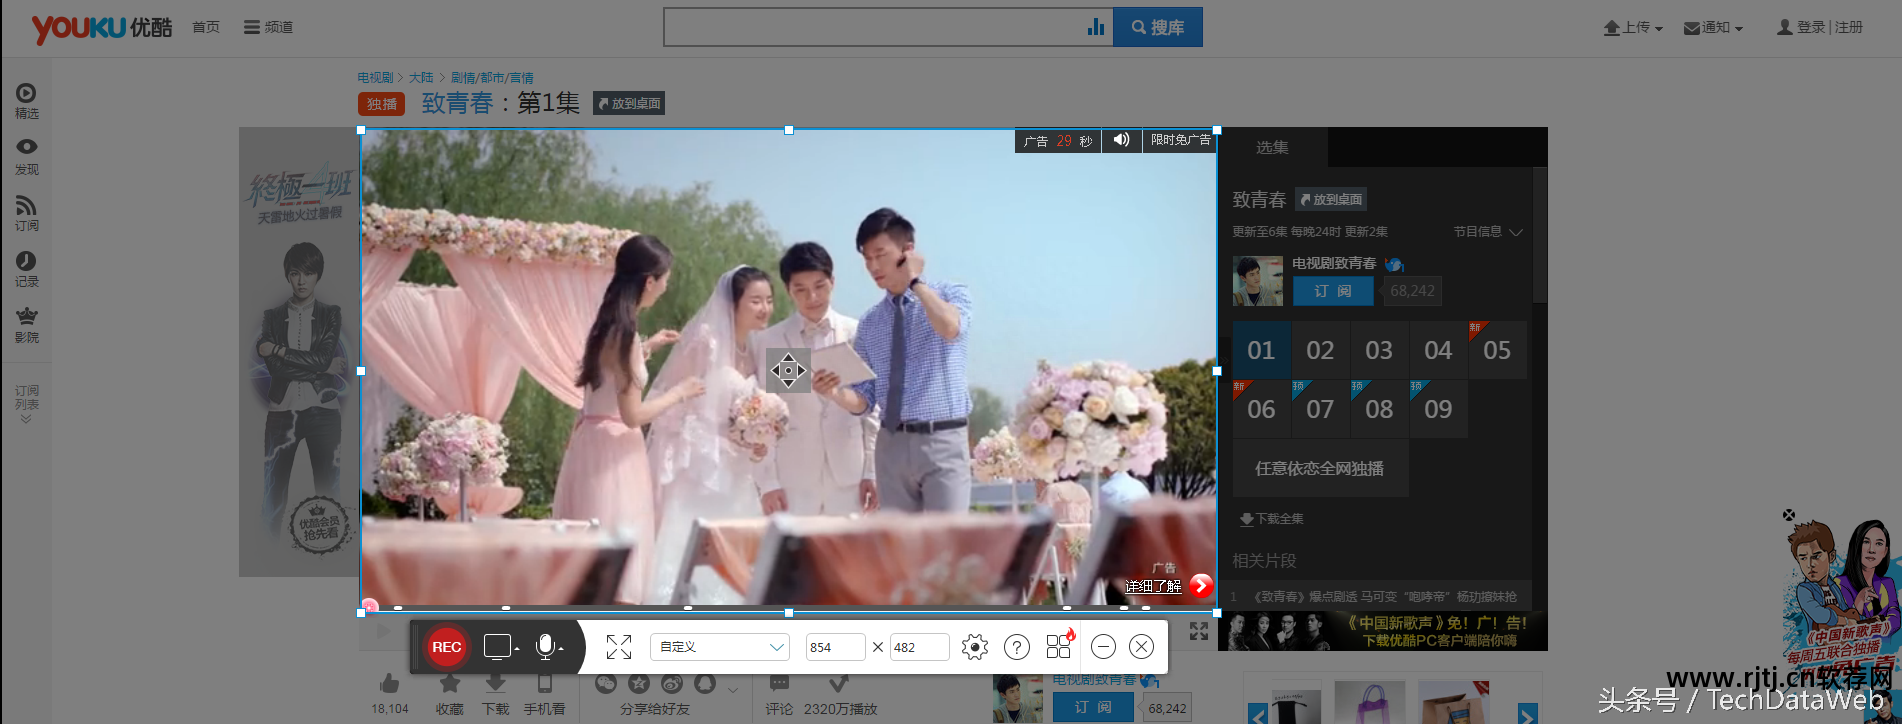Toggle screen display capture source
This screenshot has width=1902, height=724.
(x=498, y=647)
